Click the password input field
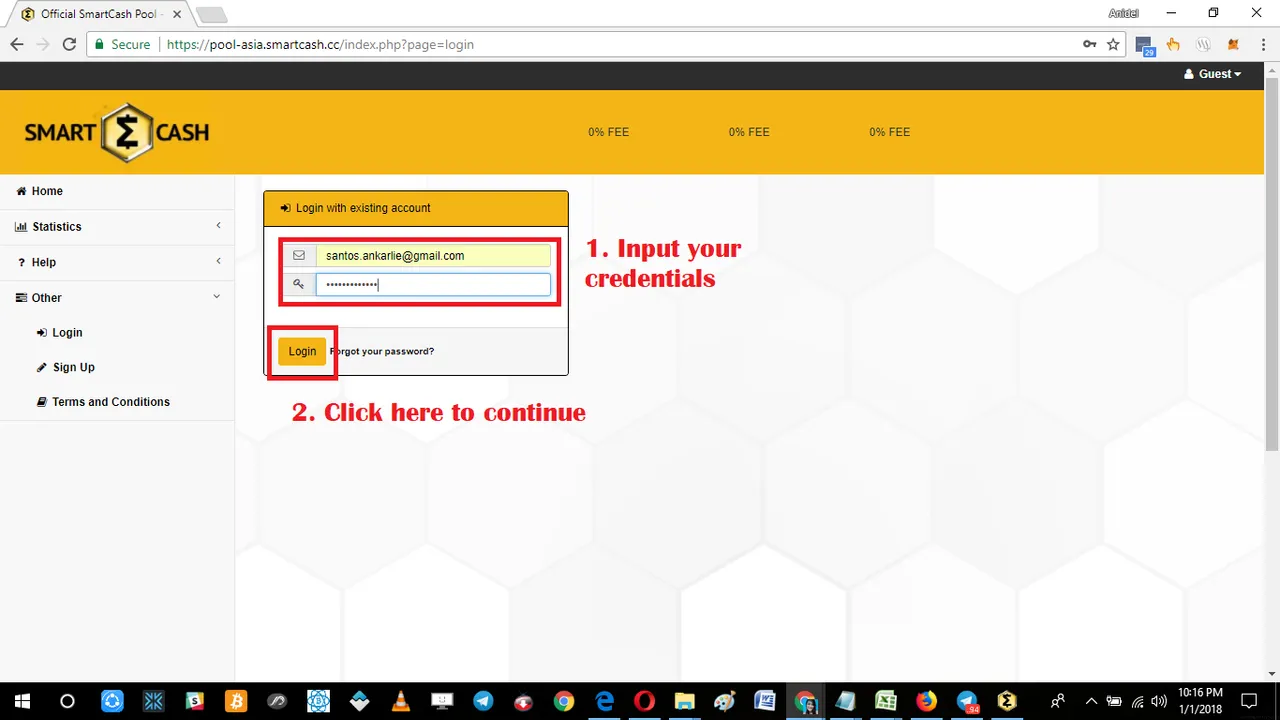 coord(433,285)
